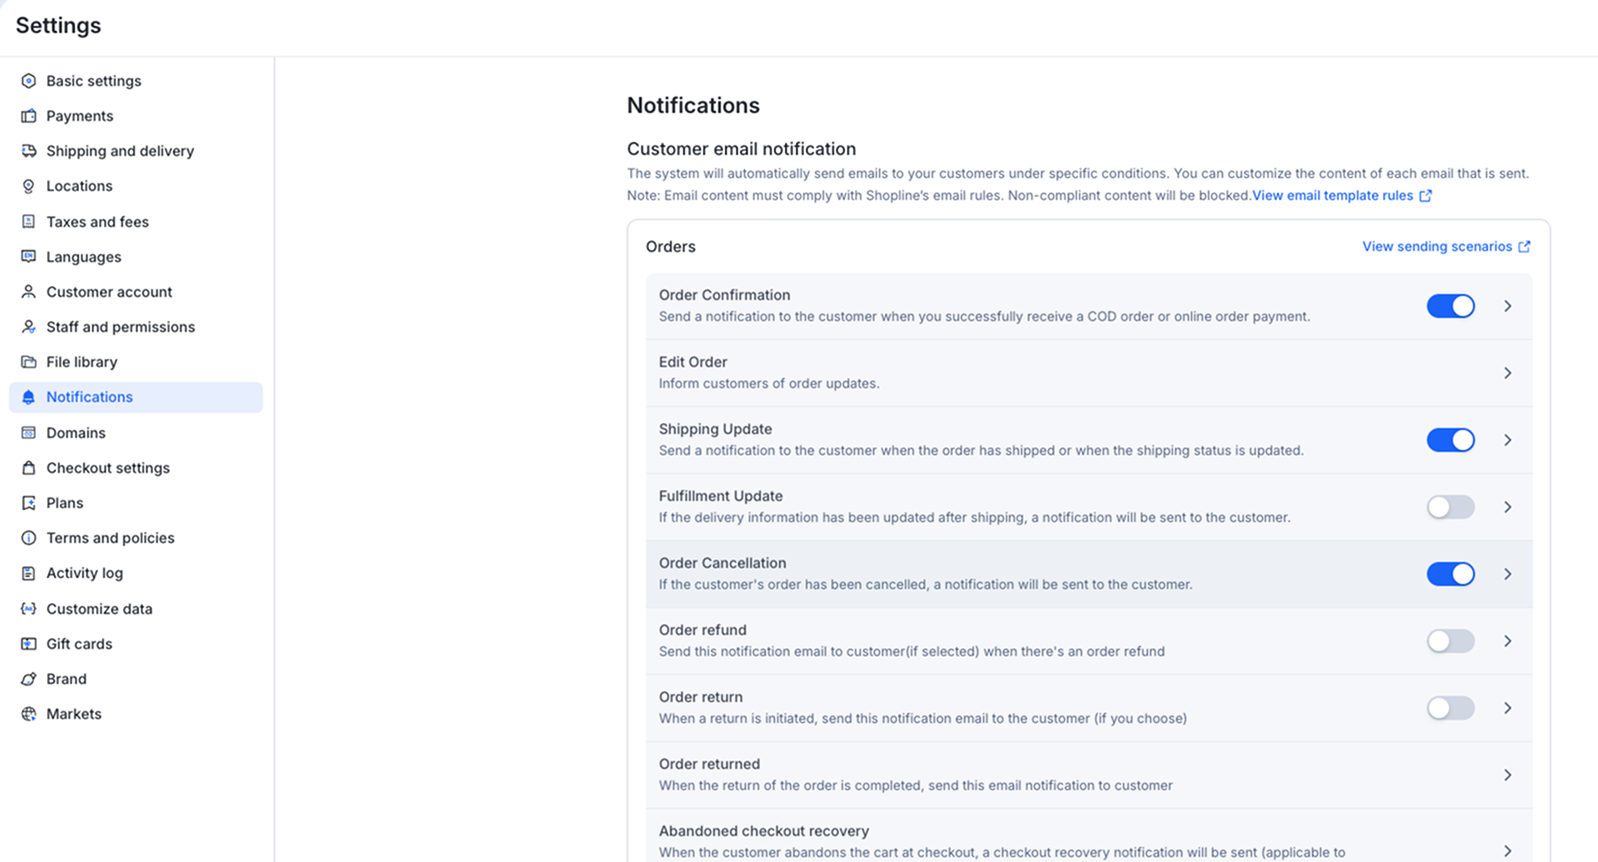This screenshot has height=862, width=1598.
Task: Click the Shipping and delivery truck icon
Action: tap(28, 151)
